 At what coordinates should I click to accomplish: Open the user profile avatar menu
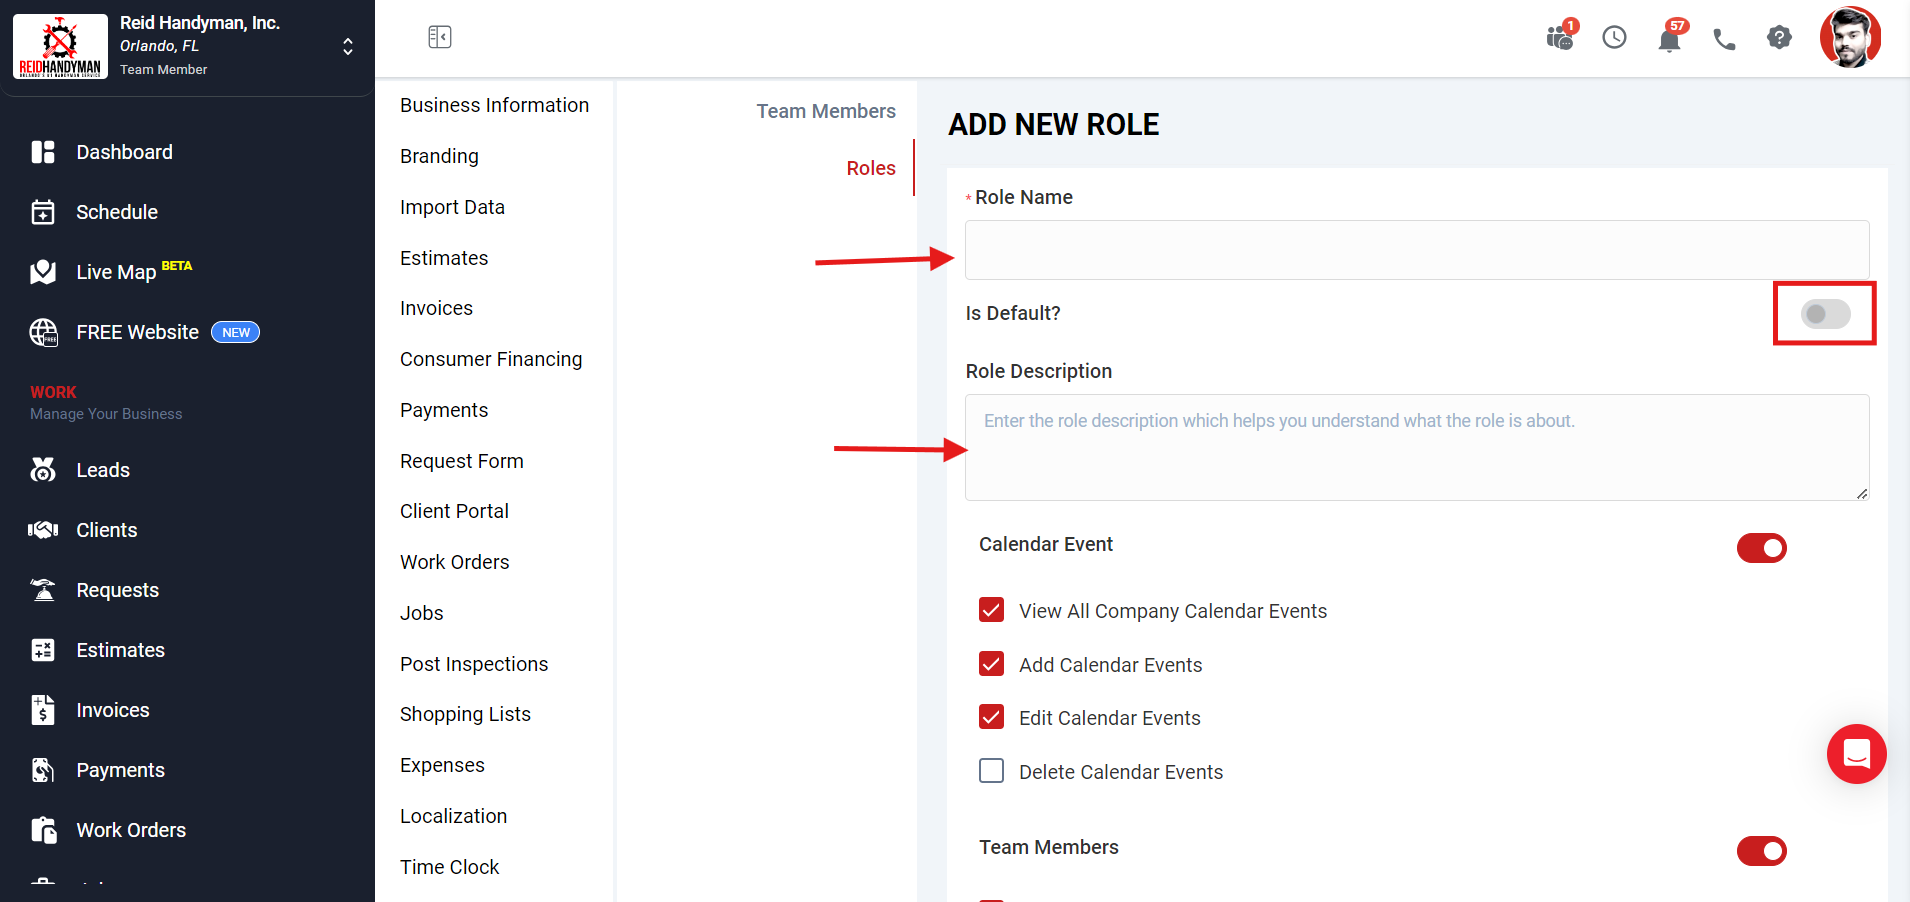tap(1850, 38)
